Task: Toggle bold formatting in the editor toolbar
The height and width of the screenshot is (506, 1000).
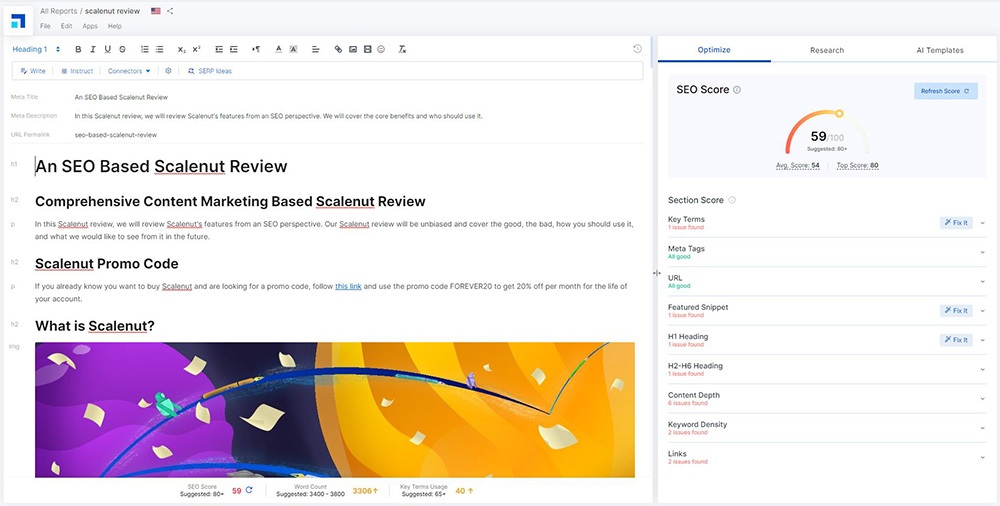Action: 78,49
